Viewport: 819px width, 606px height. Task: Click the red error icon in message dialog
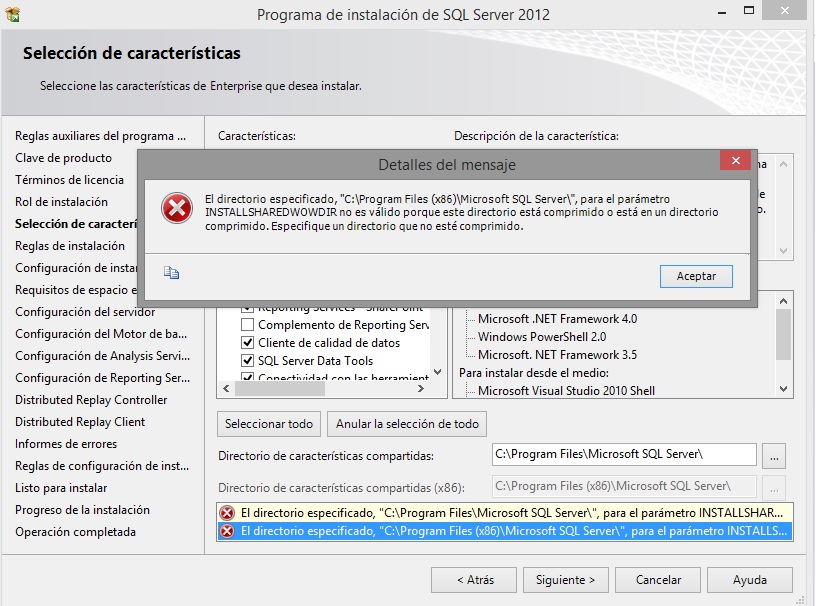pyautogui.click(x=177, y=208)
